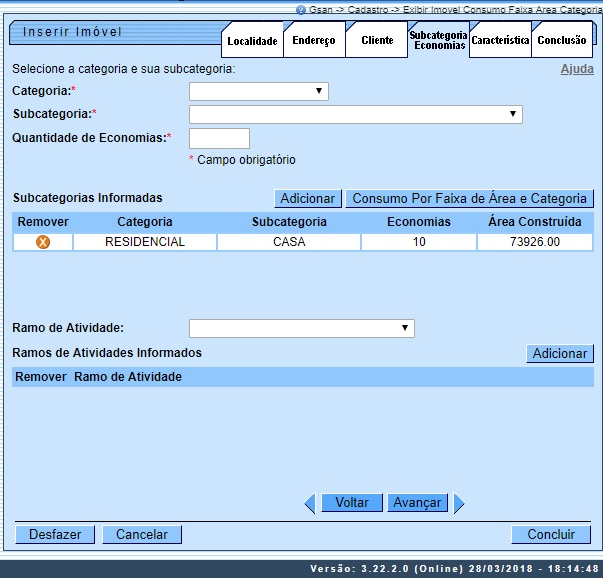
Task: Open the Ramo de Atividade dropdown
Action: (x=301, y=328)
